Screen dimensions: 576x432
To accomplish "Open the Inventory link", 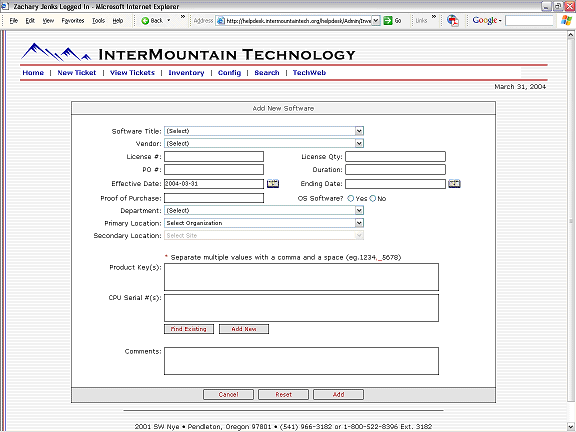I will (186, 73).
